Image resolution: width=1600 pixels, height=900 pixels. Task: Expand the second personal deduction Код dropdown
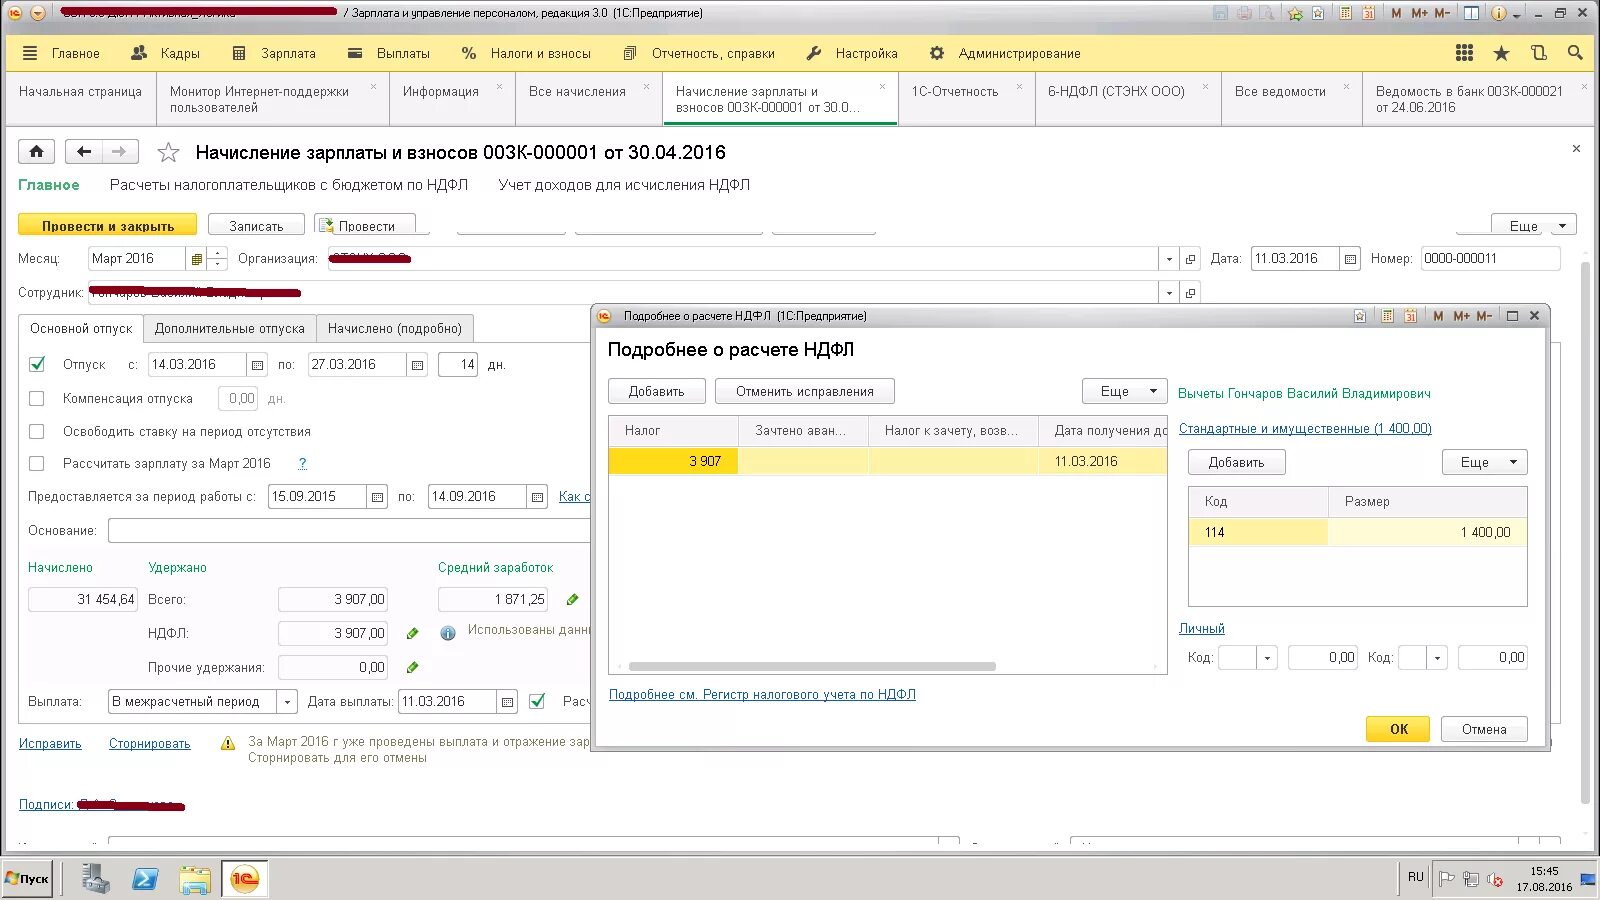1438,658
